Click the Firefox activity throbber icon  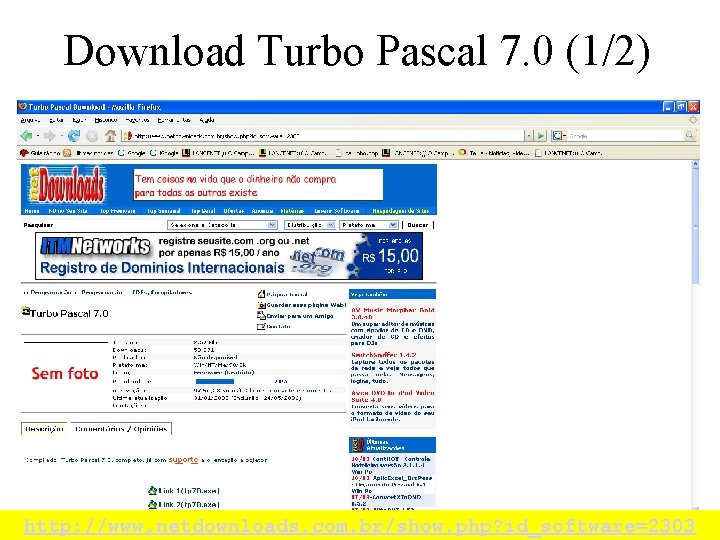click(x=693, y=120)
